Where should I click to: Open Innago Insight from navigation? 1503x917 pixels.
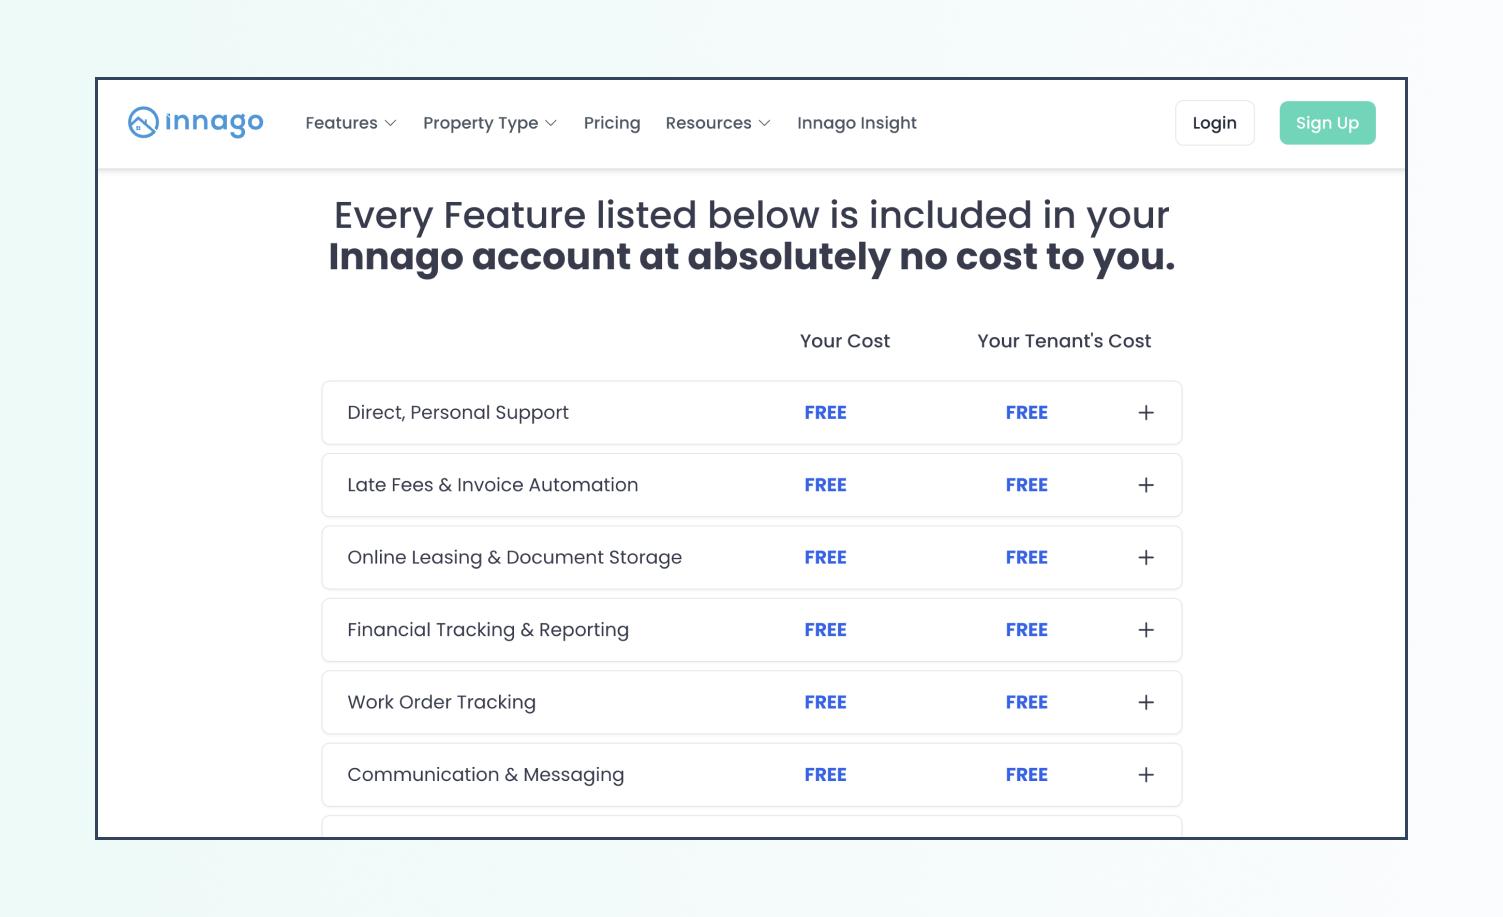pyautogui.click(x=856, y=123)
